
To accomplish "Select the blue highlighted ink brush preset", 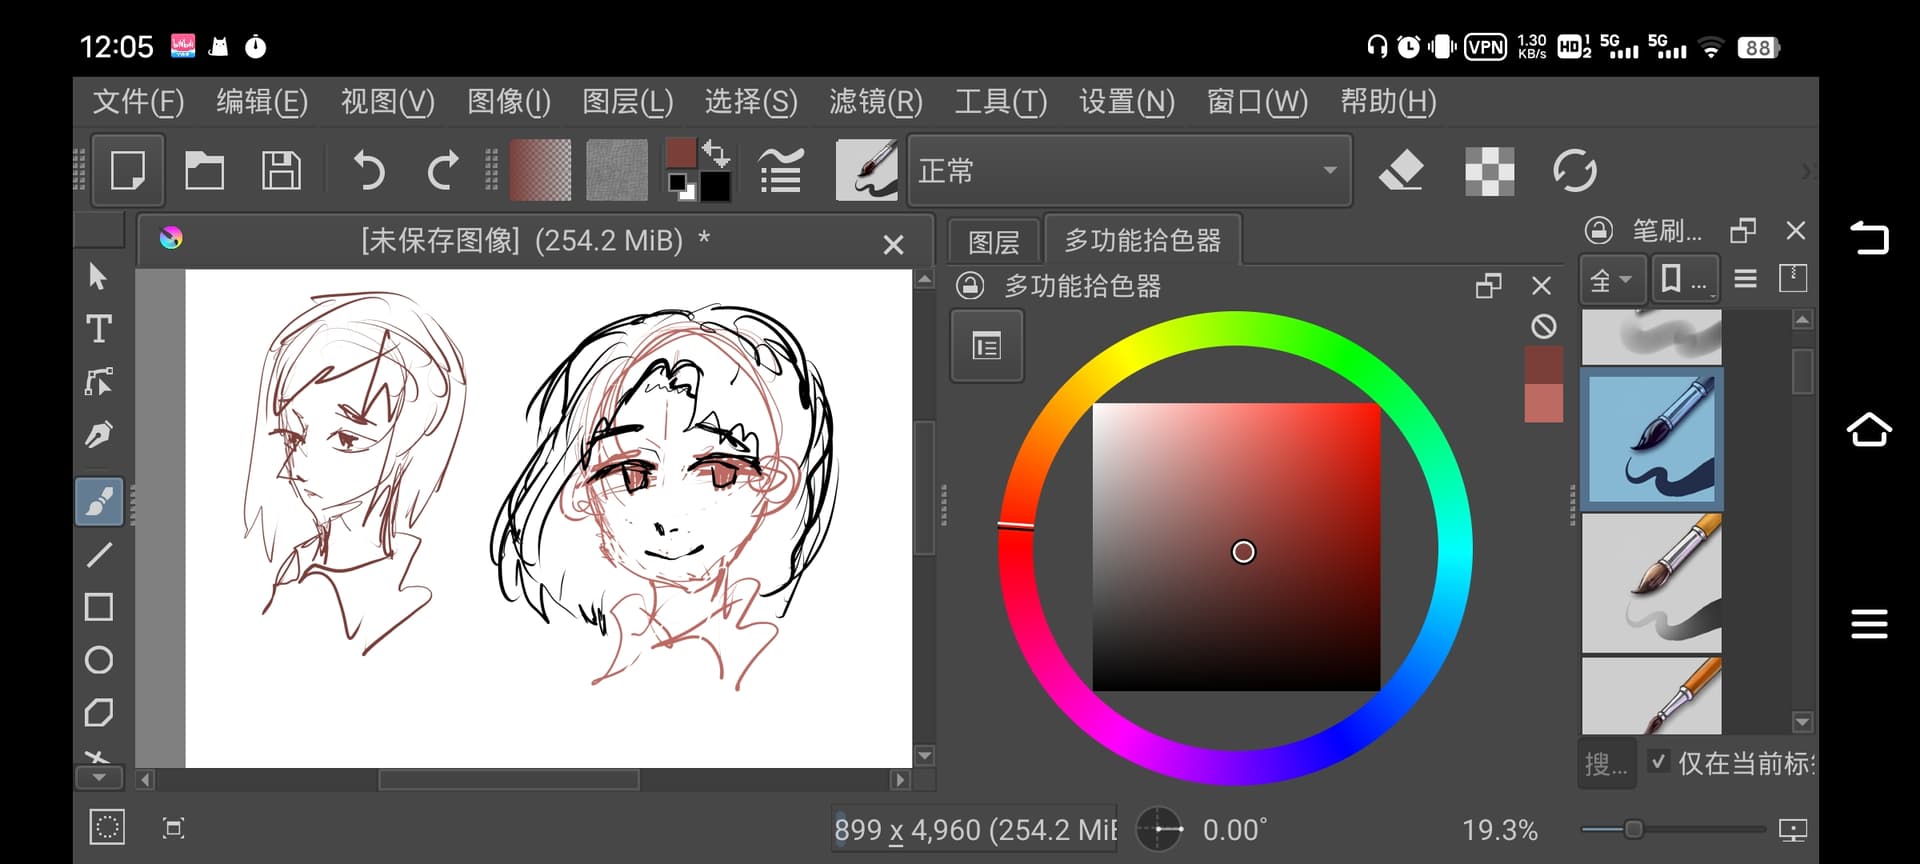I will (x=1652, y=439).
